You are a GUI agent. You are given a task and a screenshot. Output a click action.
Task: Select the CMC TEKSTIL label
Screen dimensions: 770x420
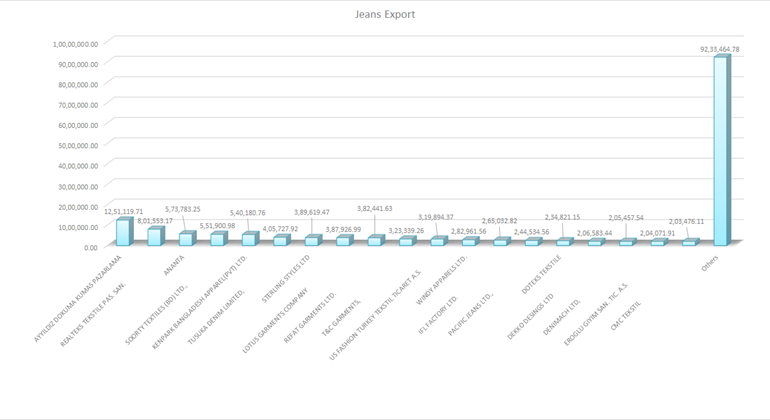coord(626,316)
